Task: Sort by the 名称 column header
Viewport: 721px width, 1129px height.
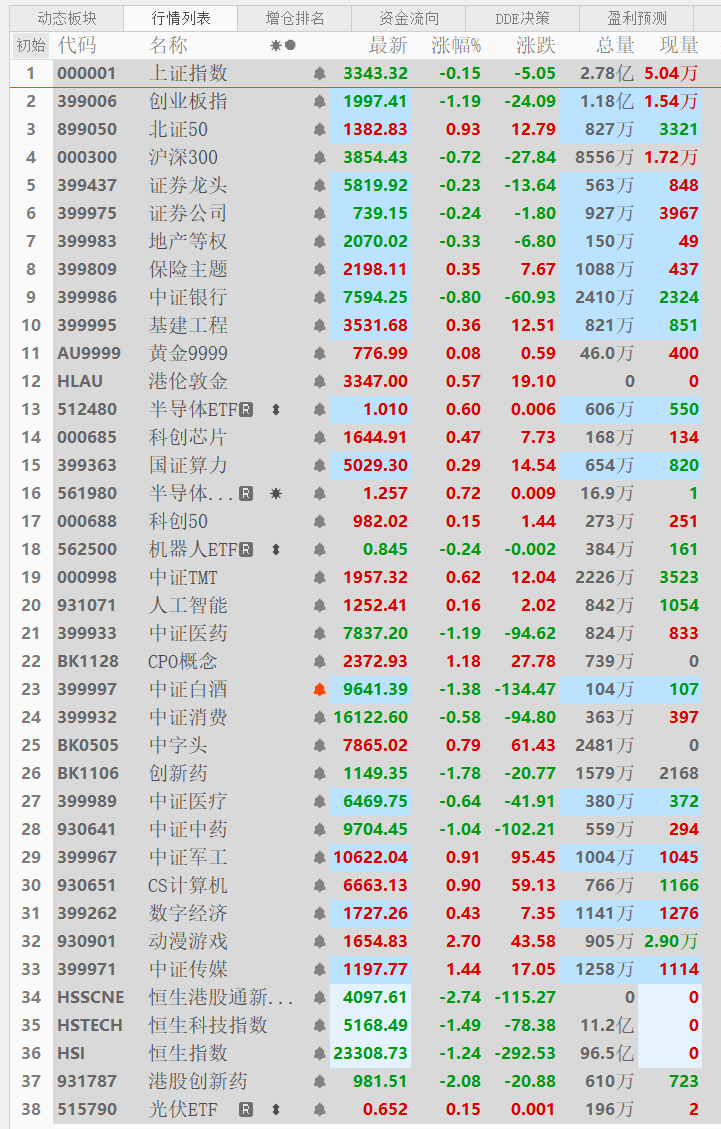Action: pos(169,46)
